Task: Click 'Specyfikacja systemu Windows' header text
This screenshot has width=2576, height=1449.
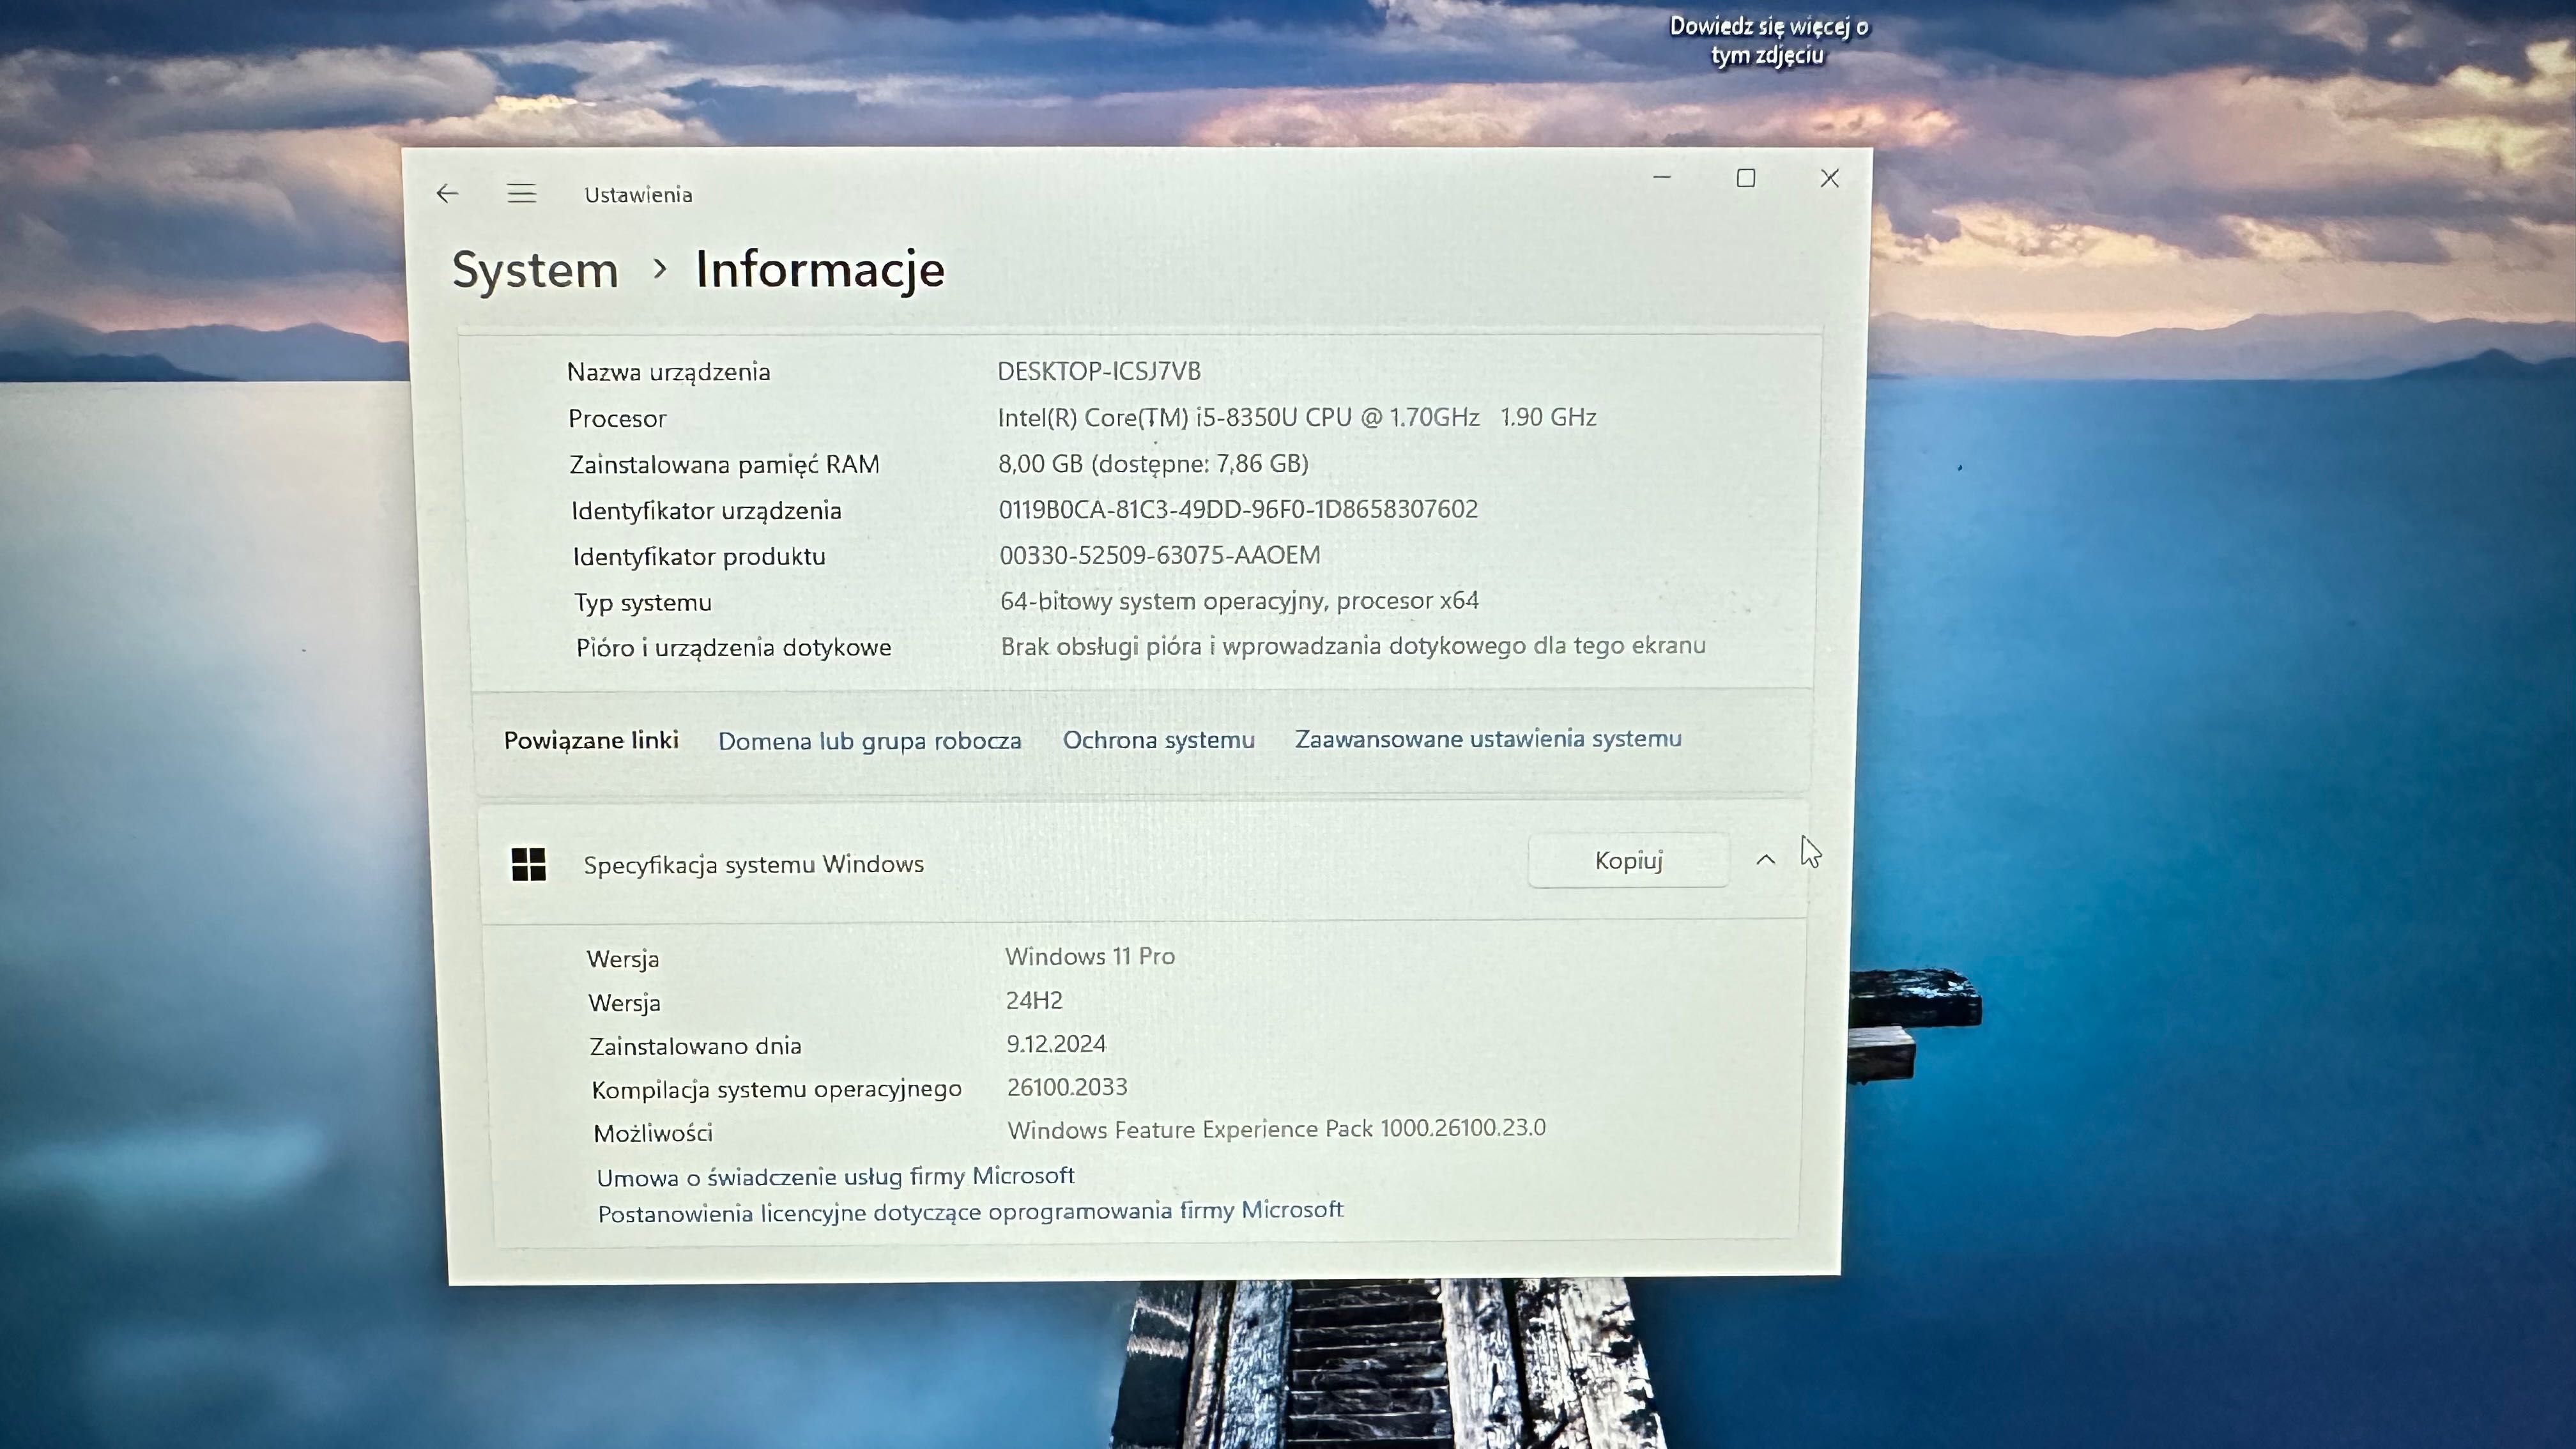Action: pyautogui.click(x=753, y=864)
